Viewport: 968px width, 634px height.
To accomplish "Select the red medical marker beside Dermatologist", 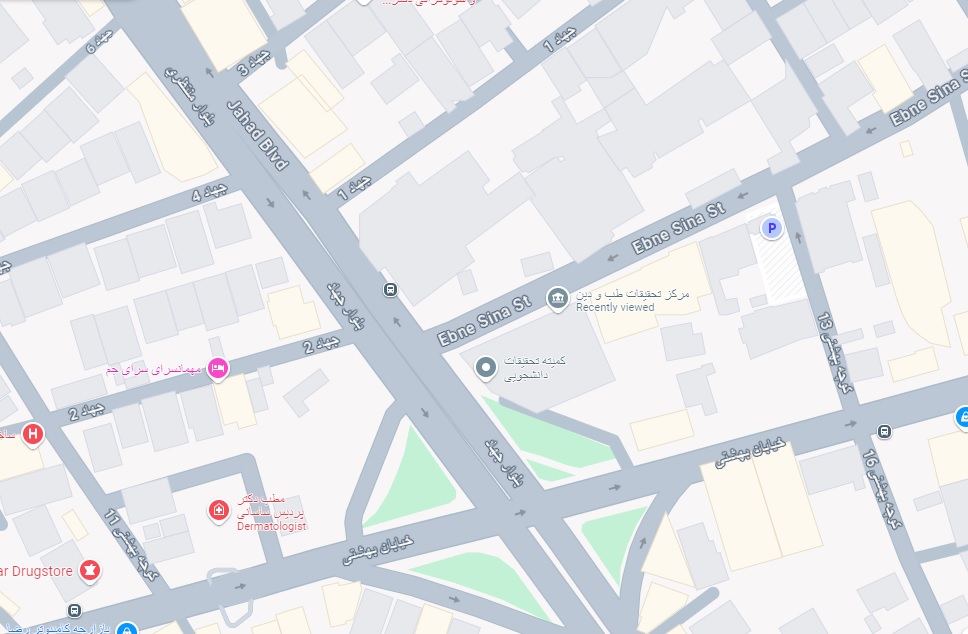I will [x=218, y=511].
